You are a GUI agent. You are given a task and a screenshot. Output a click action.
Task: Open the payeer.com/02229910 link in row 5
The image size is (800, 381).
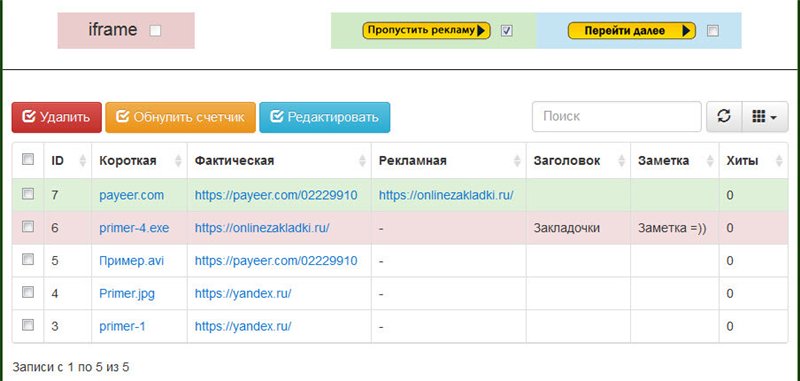276,261
